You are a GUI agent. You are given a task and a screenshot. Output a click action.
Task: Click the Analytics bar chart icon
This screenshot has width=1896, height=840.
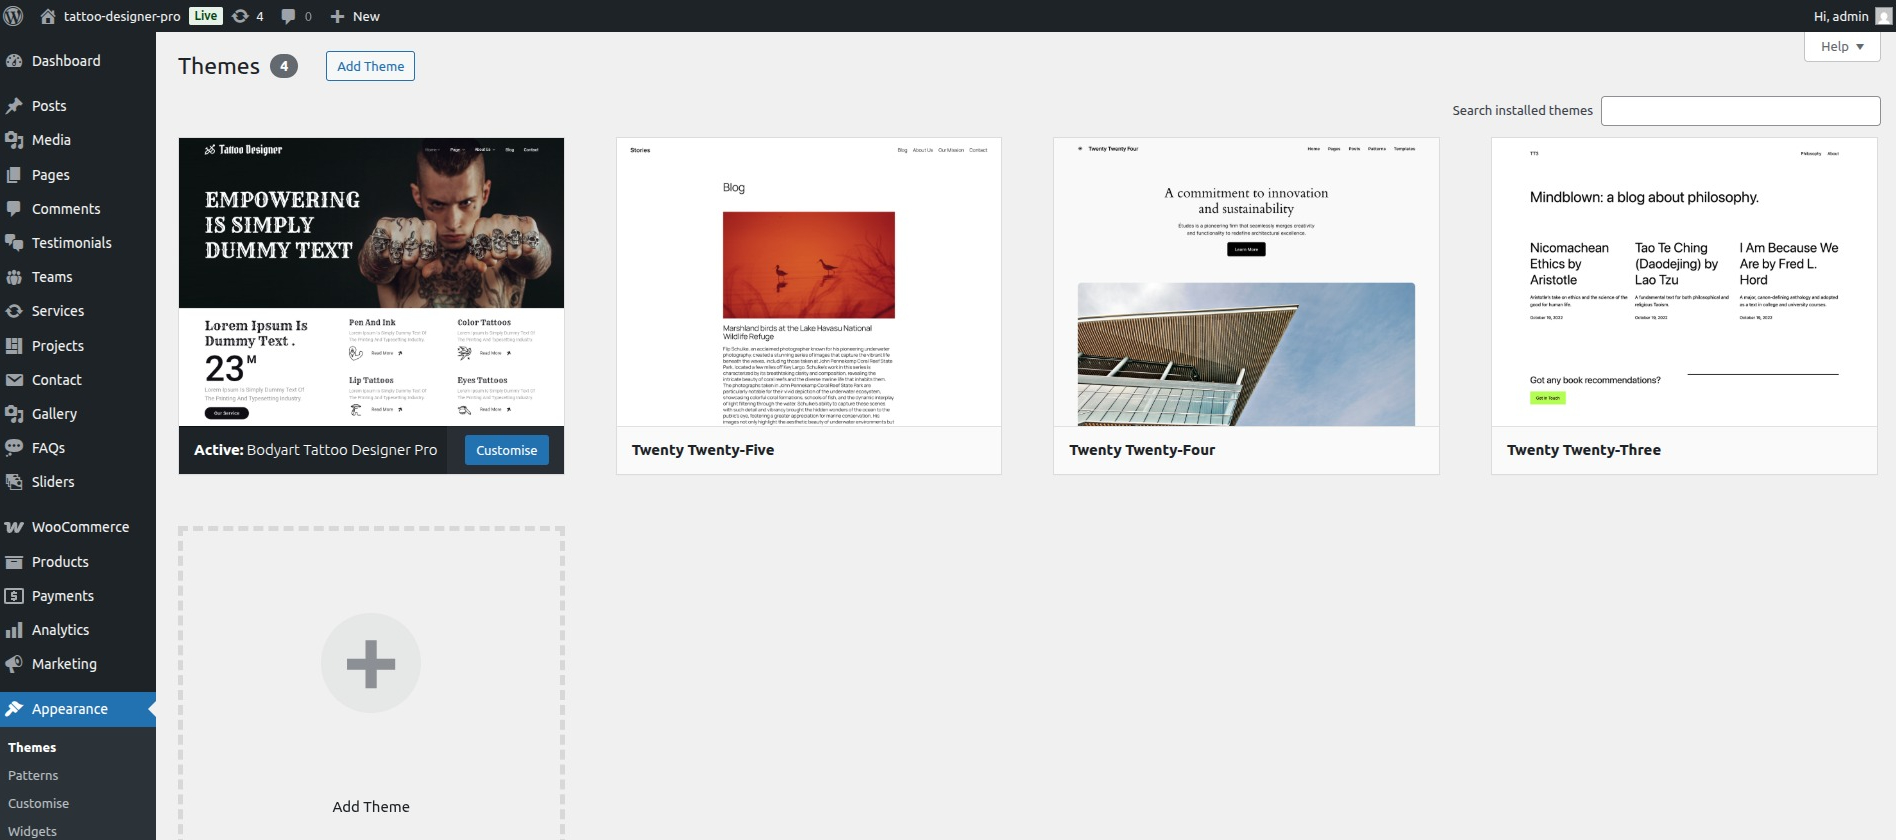(14, 630)
